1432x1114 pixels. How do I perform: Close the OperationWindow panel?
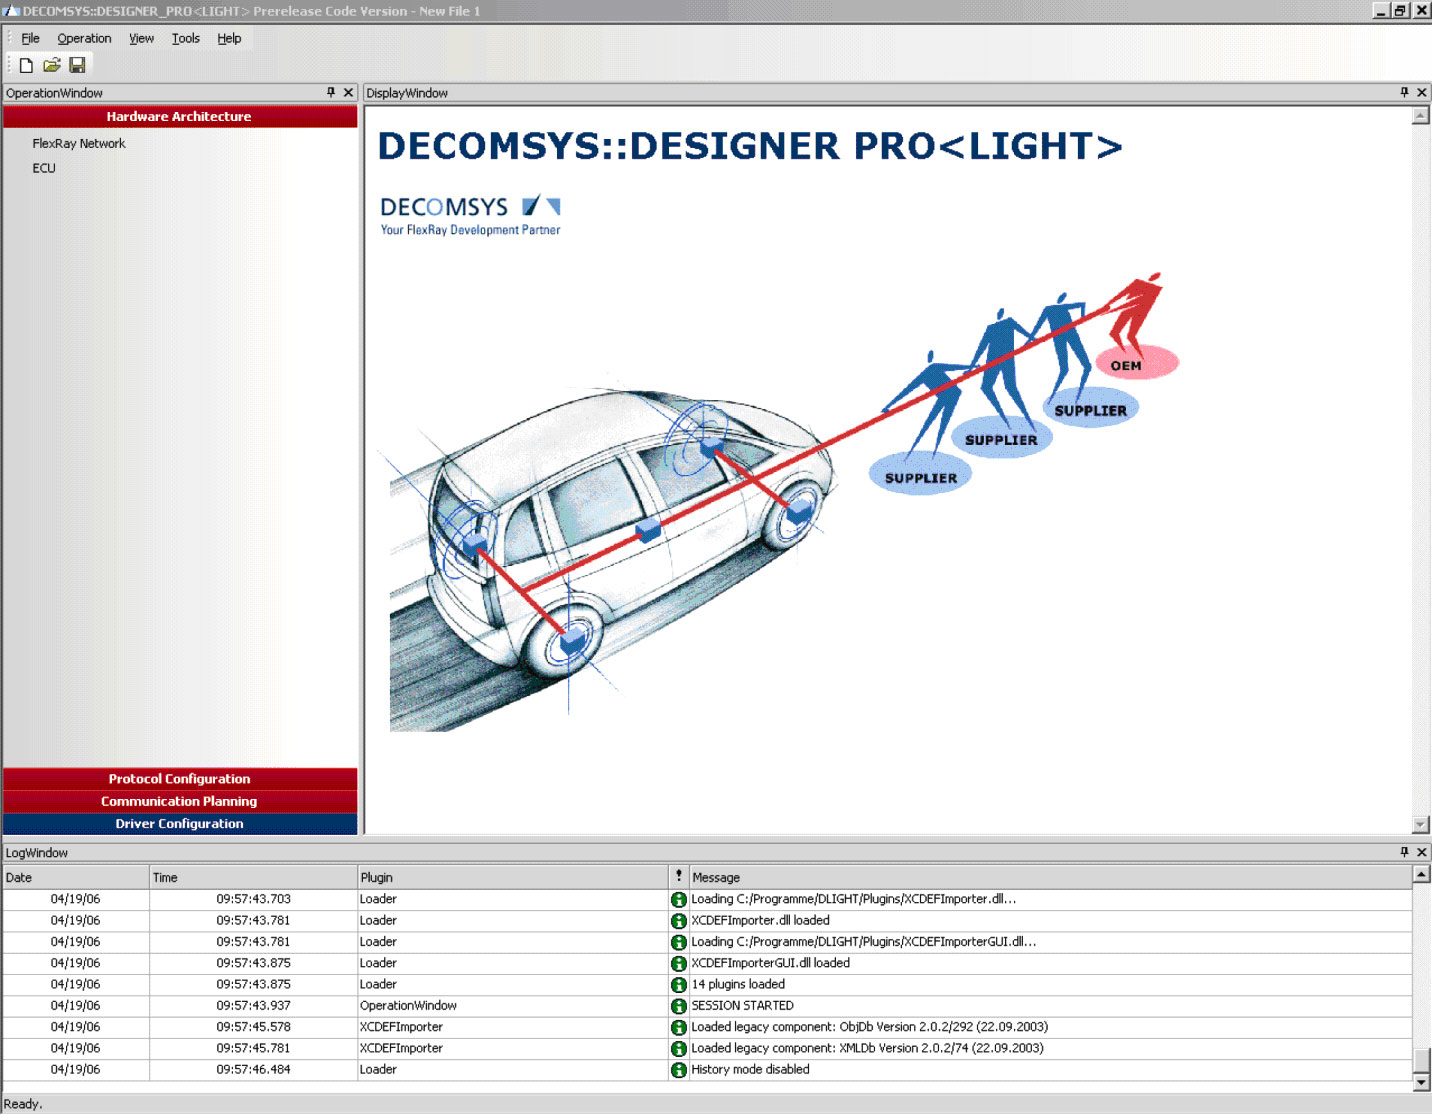349,92
